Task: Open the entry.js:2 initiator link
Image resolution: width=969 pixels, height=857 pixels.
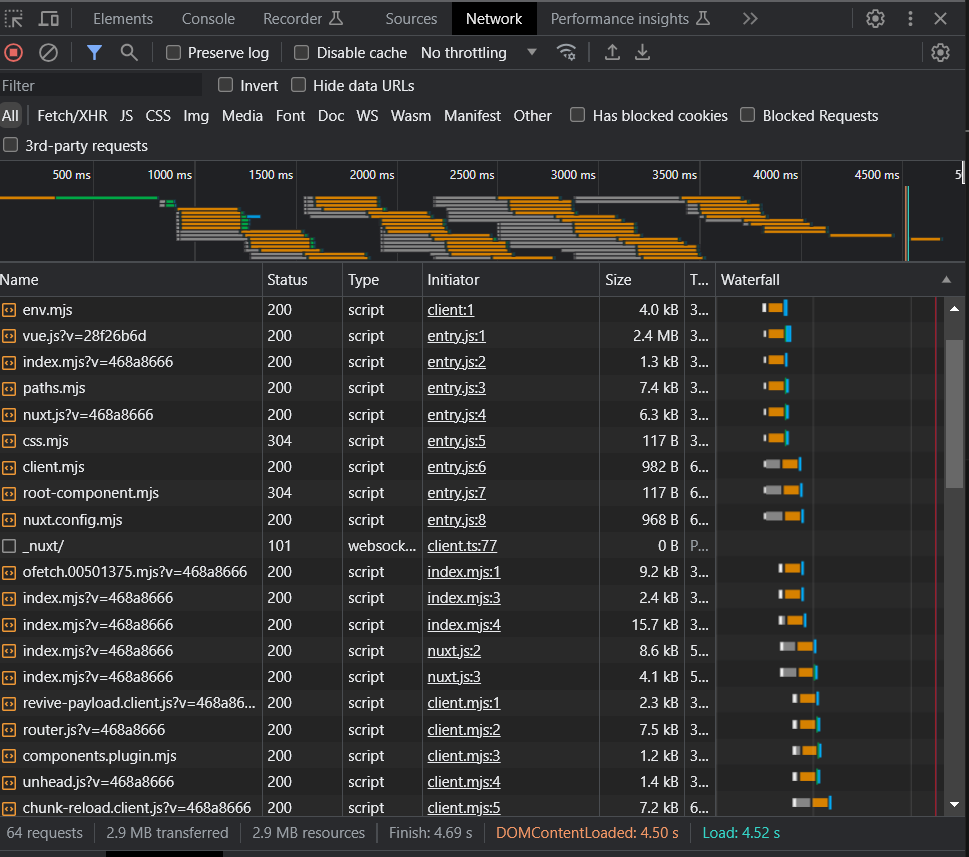Action: coord(455,361)
